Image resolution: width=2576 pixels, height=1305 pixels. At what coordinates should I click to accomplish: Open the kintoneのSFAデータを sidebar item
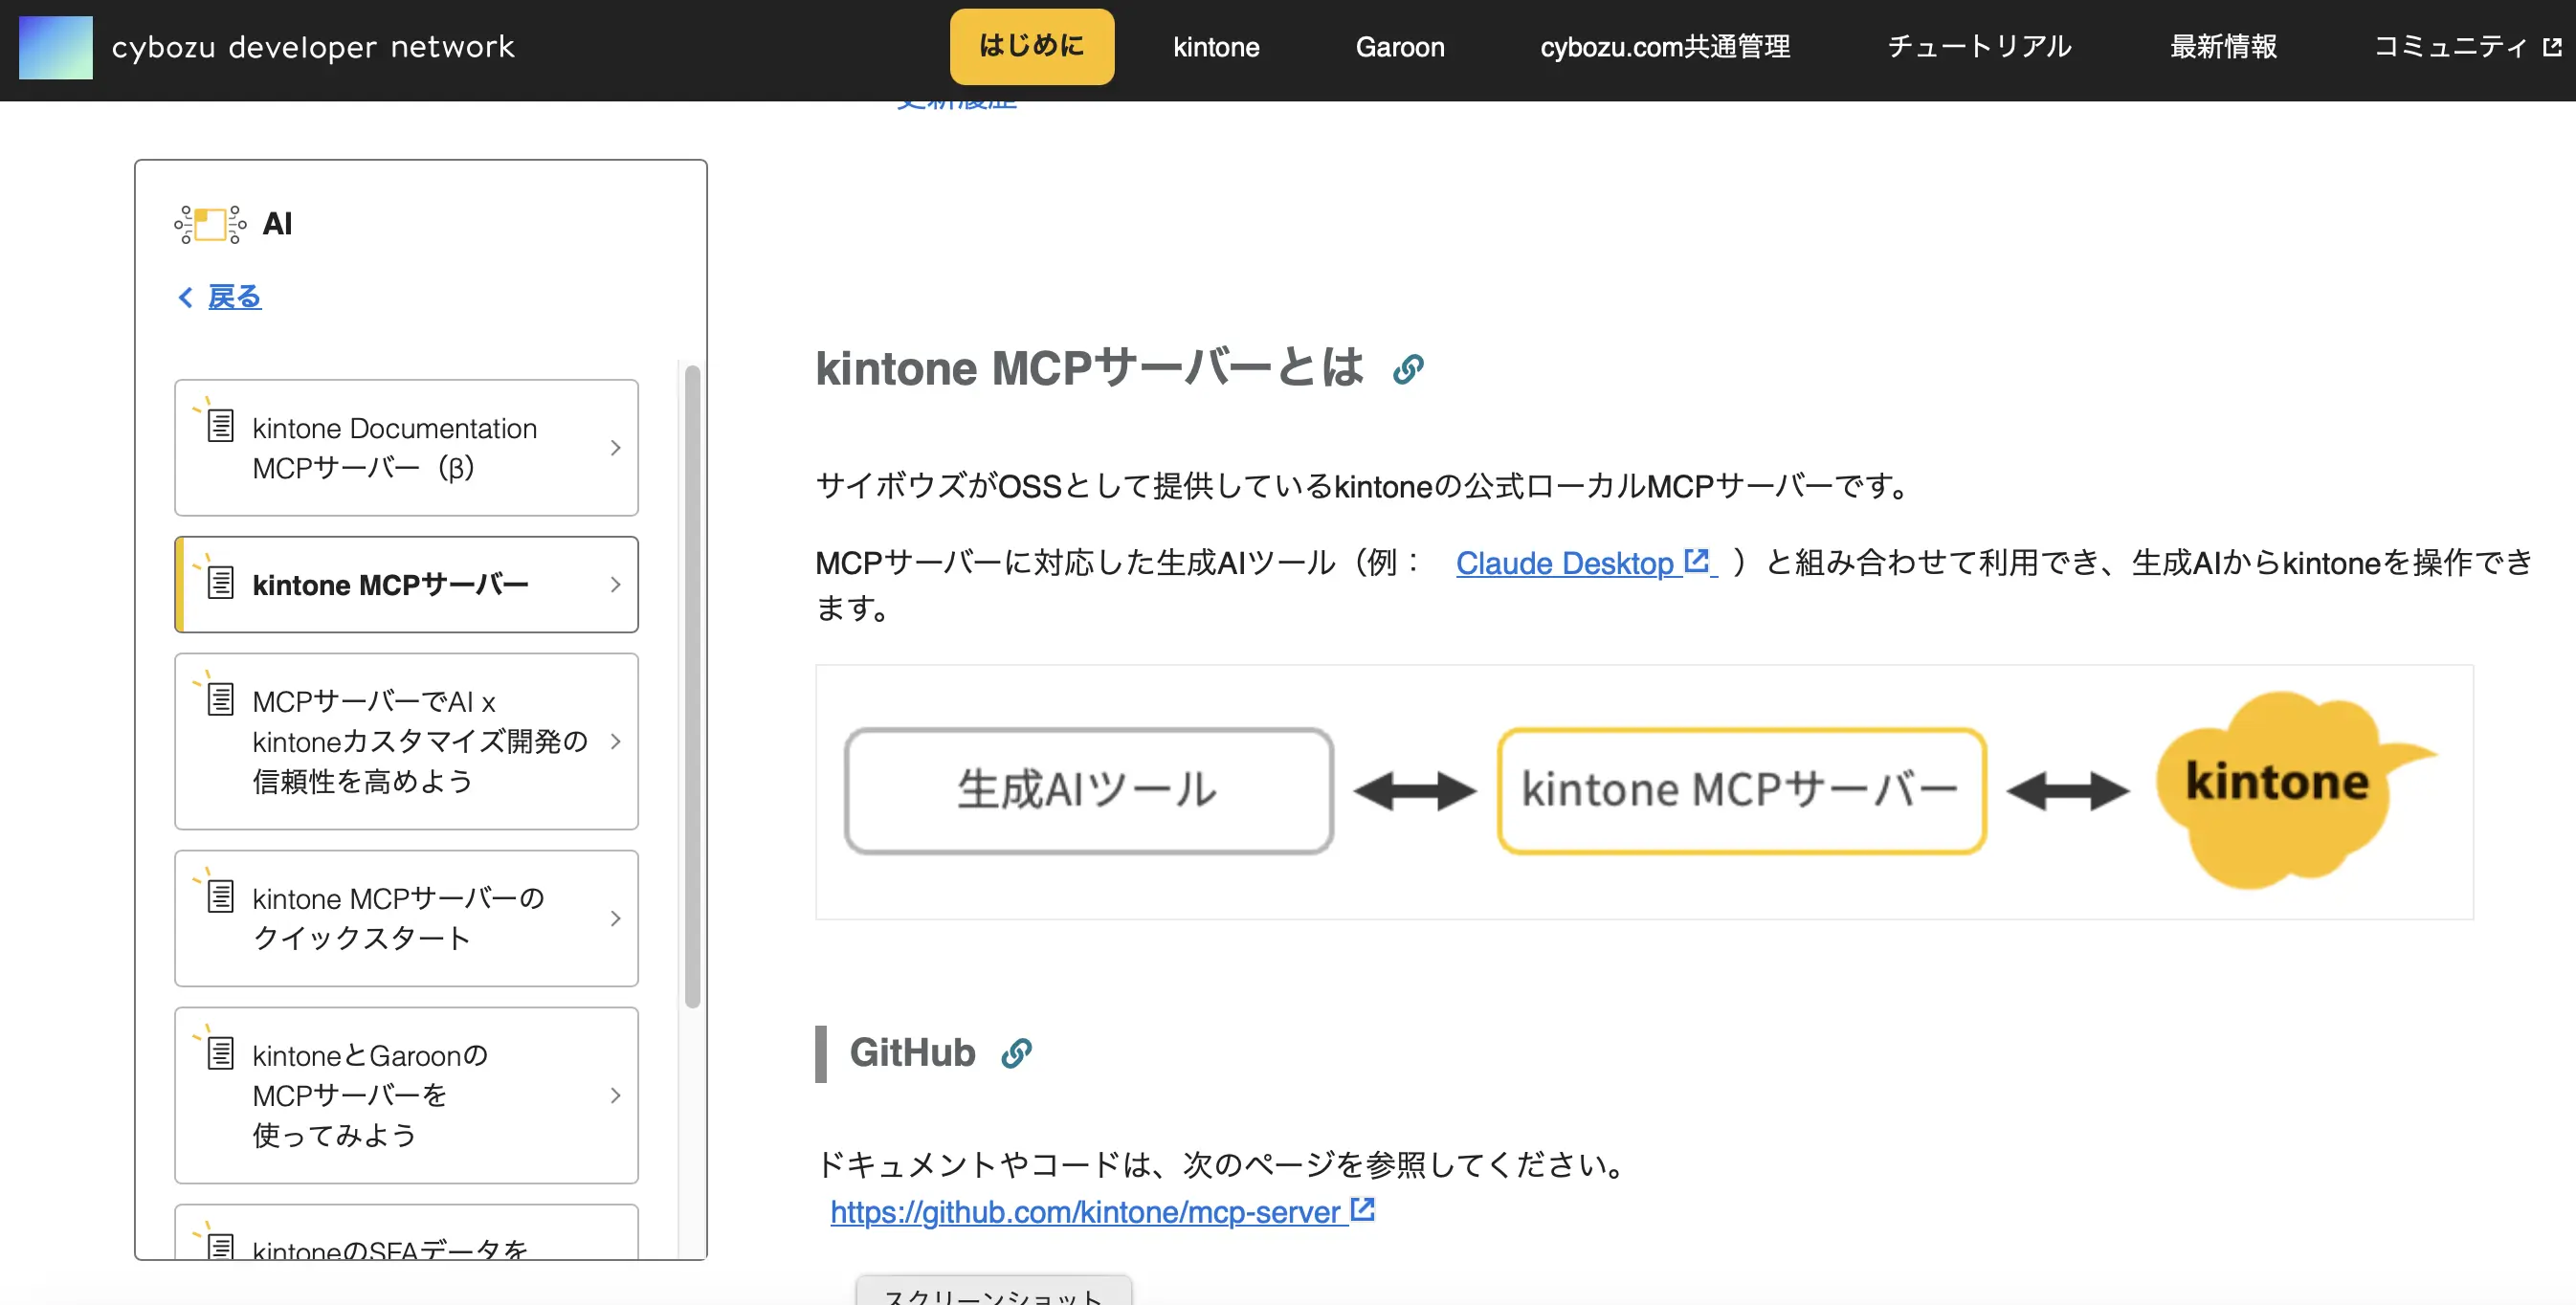pyautogui.click(x=406, y=1232)
